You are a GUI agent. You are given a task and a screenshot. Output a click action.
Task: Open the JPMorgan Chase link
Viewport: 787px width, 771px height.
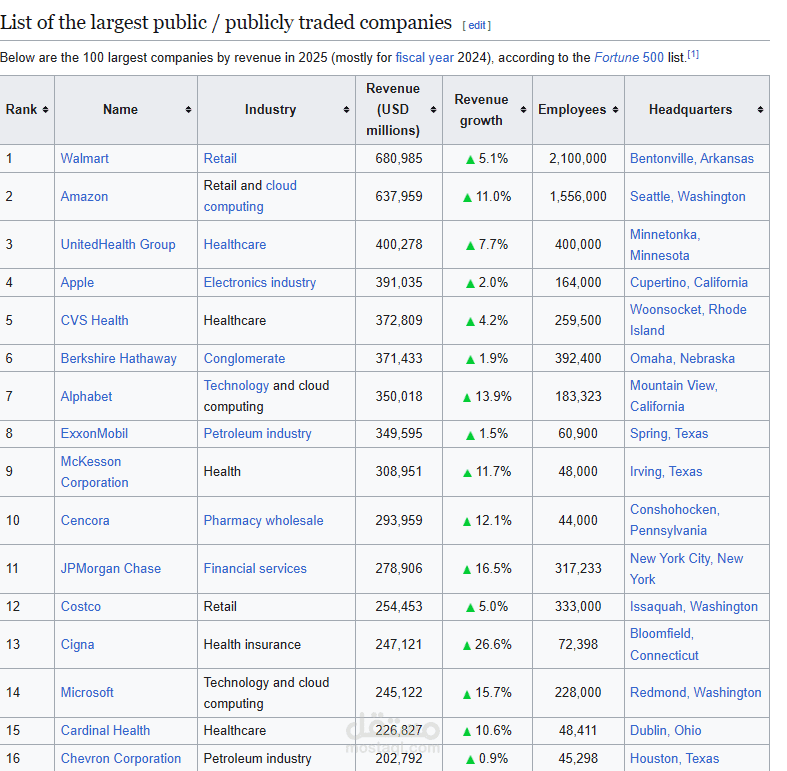click(111, 569)
